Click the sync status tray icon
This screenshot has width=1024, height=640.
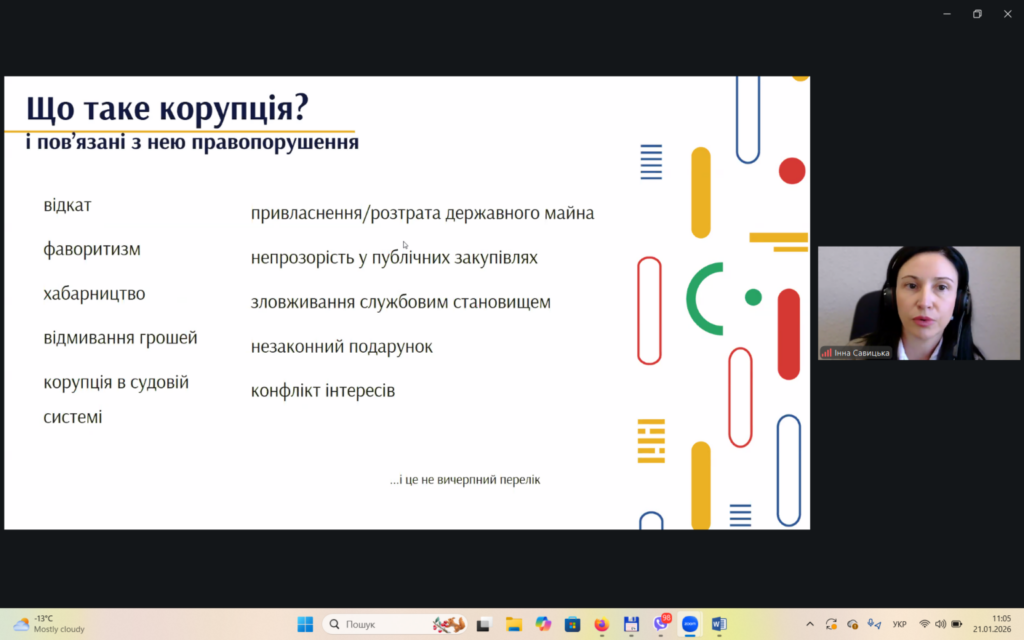tap(831, 624)
